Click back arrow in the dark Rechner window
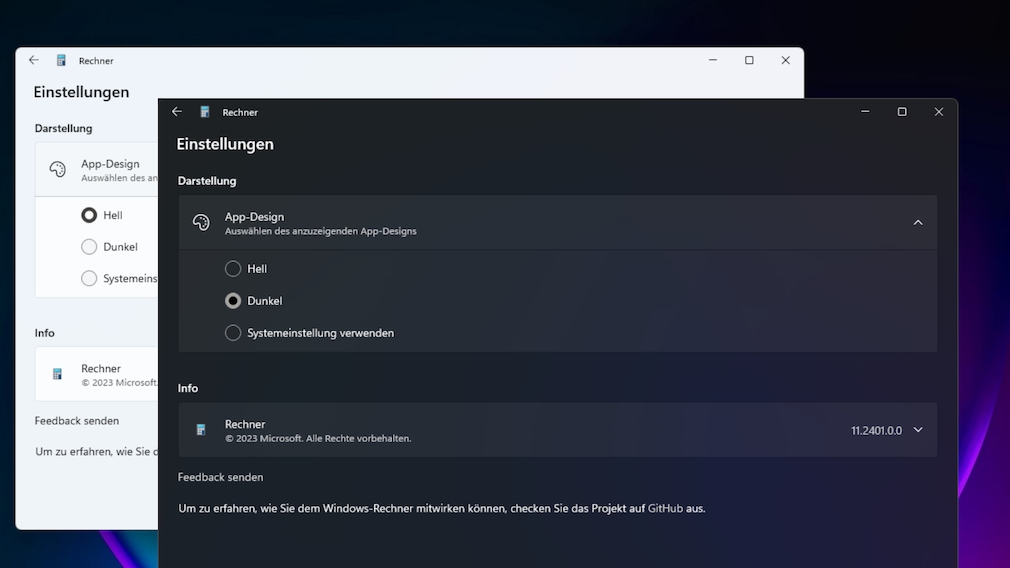Image resolution: width=1010 pixels, height=568 pixels. 177,112
